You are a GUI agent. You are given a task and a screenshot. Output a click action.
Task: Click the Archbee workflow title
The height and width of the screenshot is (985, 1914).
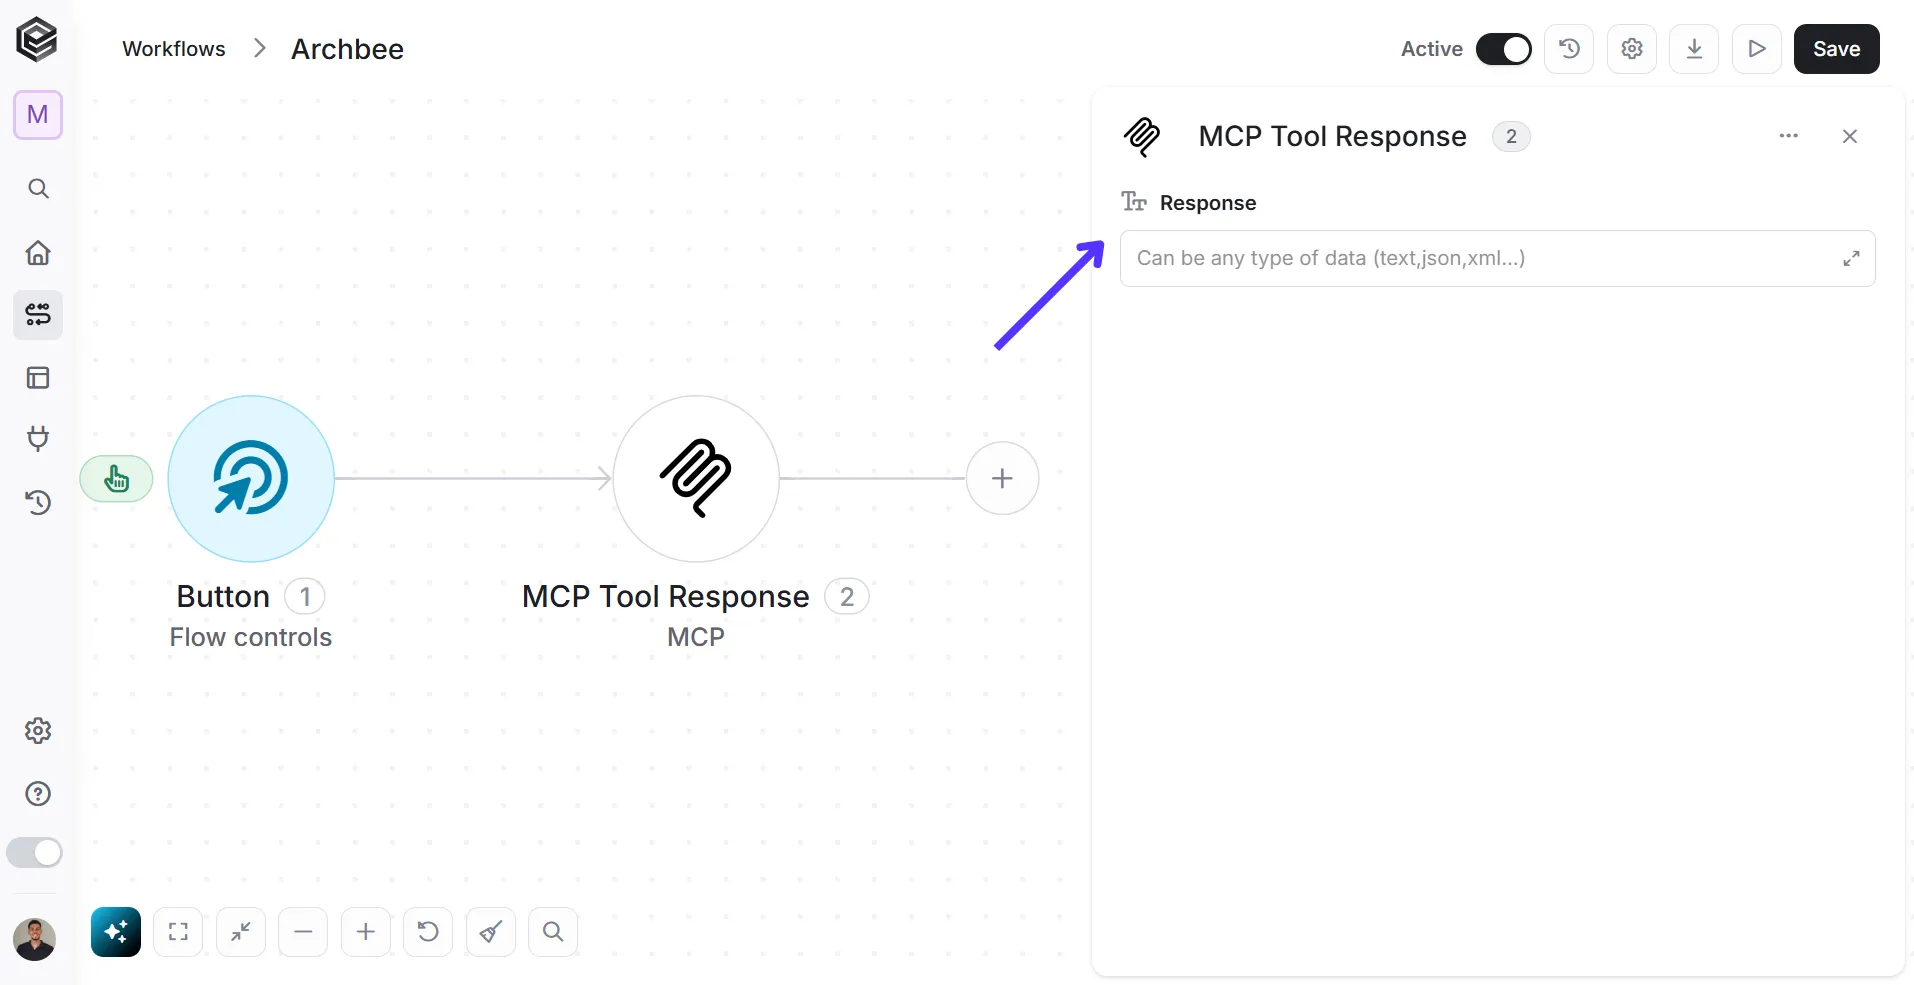347,49
